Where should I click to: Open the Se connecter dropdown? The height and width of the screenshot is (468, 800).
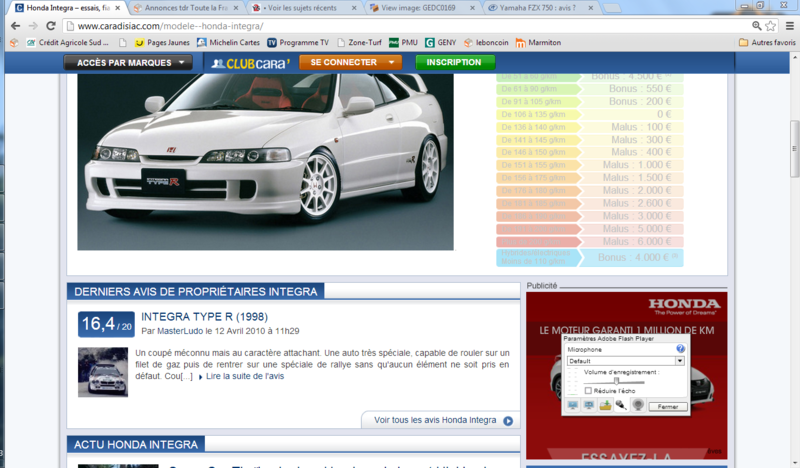[351, 62]
